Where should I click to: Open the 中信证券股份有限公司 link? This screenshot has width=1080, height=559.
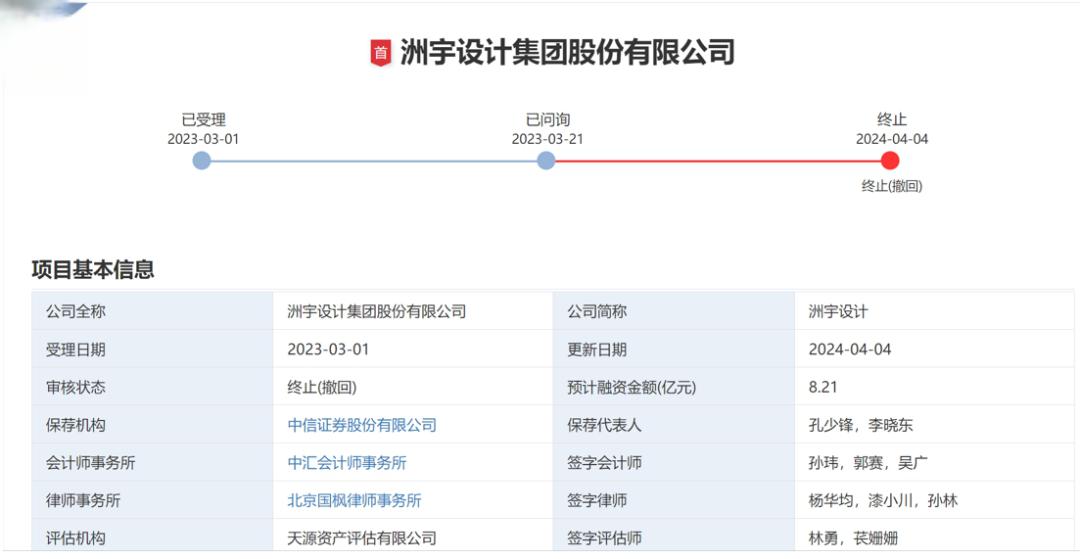[362, 425]
